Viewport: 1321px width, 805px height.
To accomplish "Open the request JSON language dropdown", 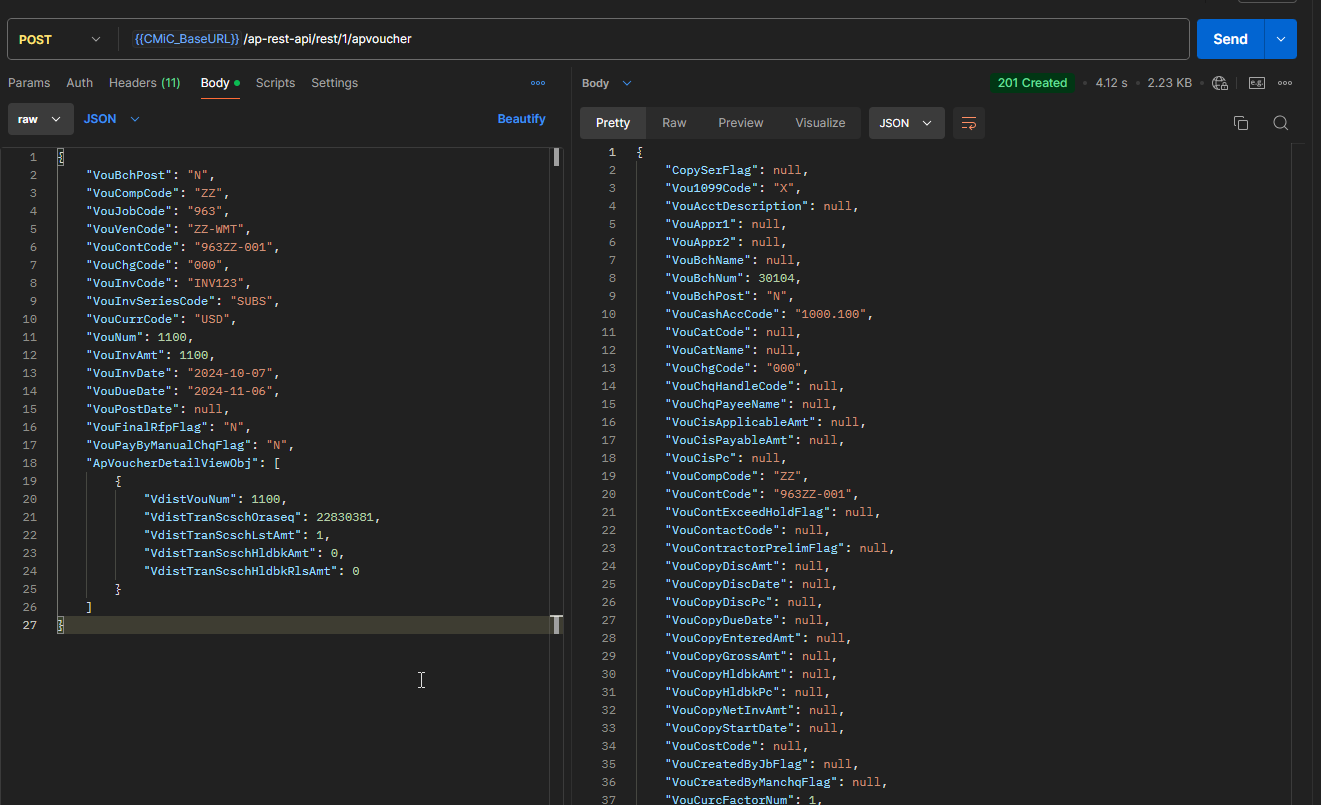I will [111, 119].
